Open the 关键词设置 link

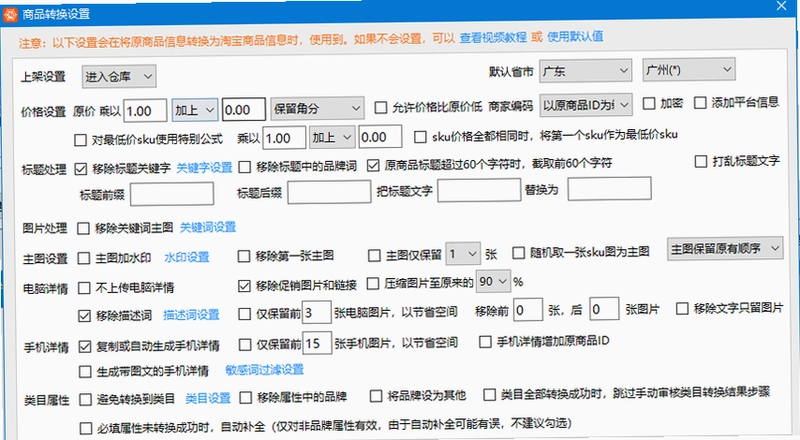point(208,227)
